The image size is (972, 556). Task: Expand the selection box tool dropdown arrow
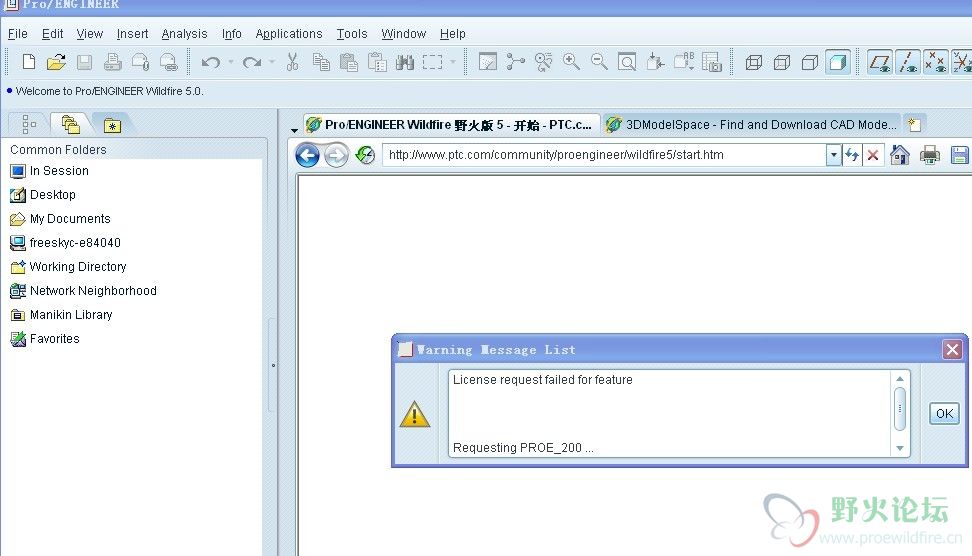(453, 62)
